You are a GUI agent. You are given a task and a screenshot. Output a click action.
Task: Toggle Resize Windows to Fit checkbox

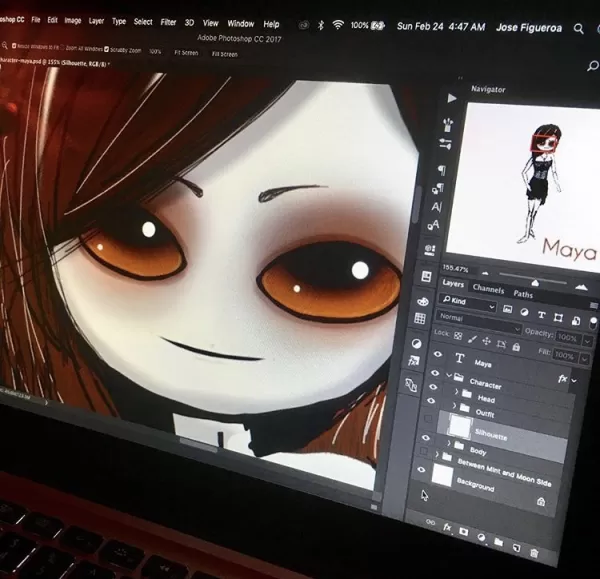coord(14,46)
